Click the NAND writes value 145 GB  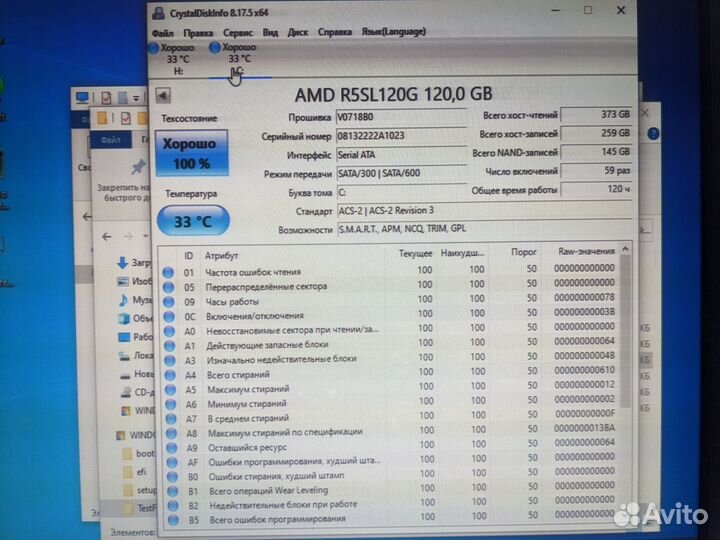pos(596,152)
